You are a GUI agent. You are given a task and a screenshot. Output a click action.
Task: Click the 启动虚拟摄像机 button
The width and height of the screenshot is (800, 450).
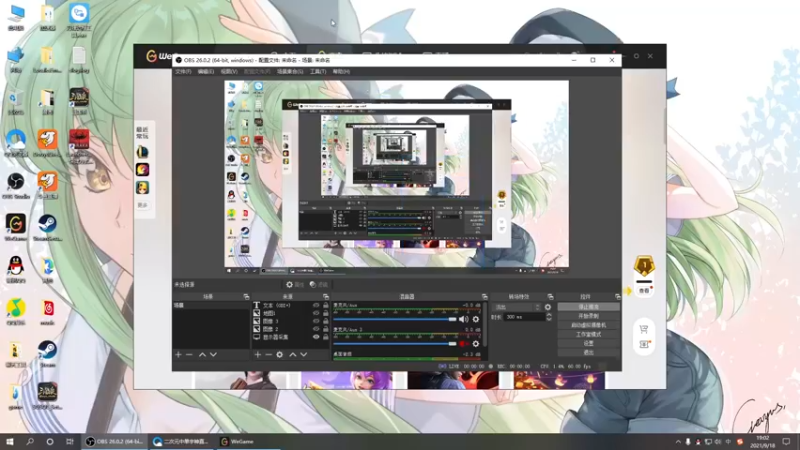pos(588,325)
